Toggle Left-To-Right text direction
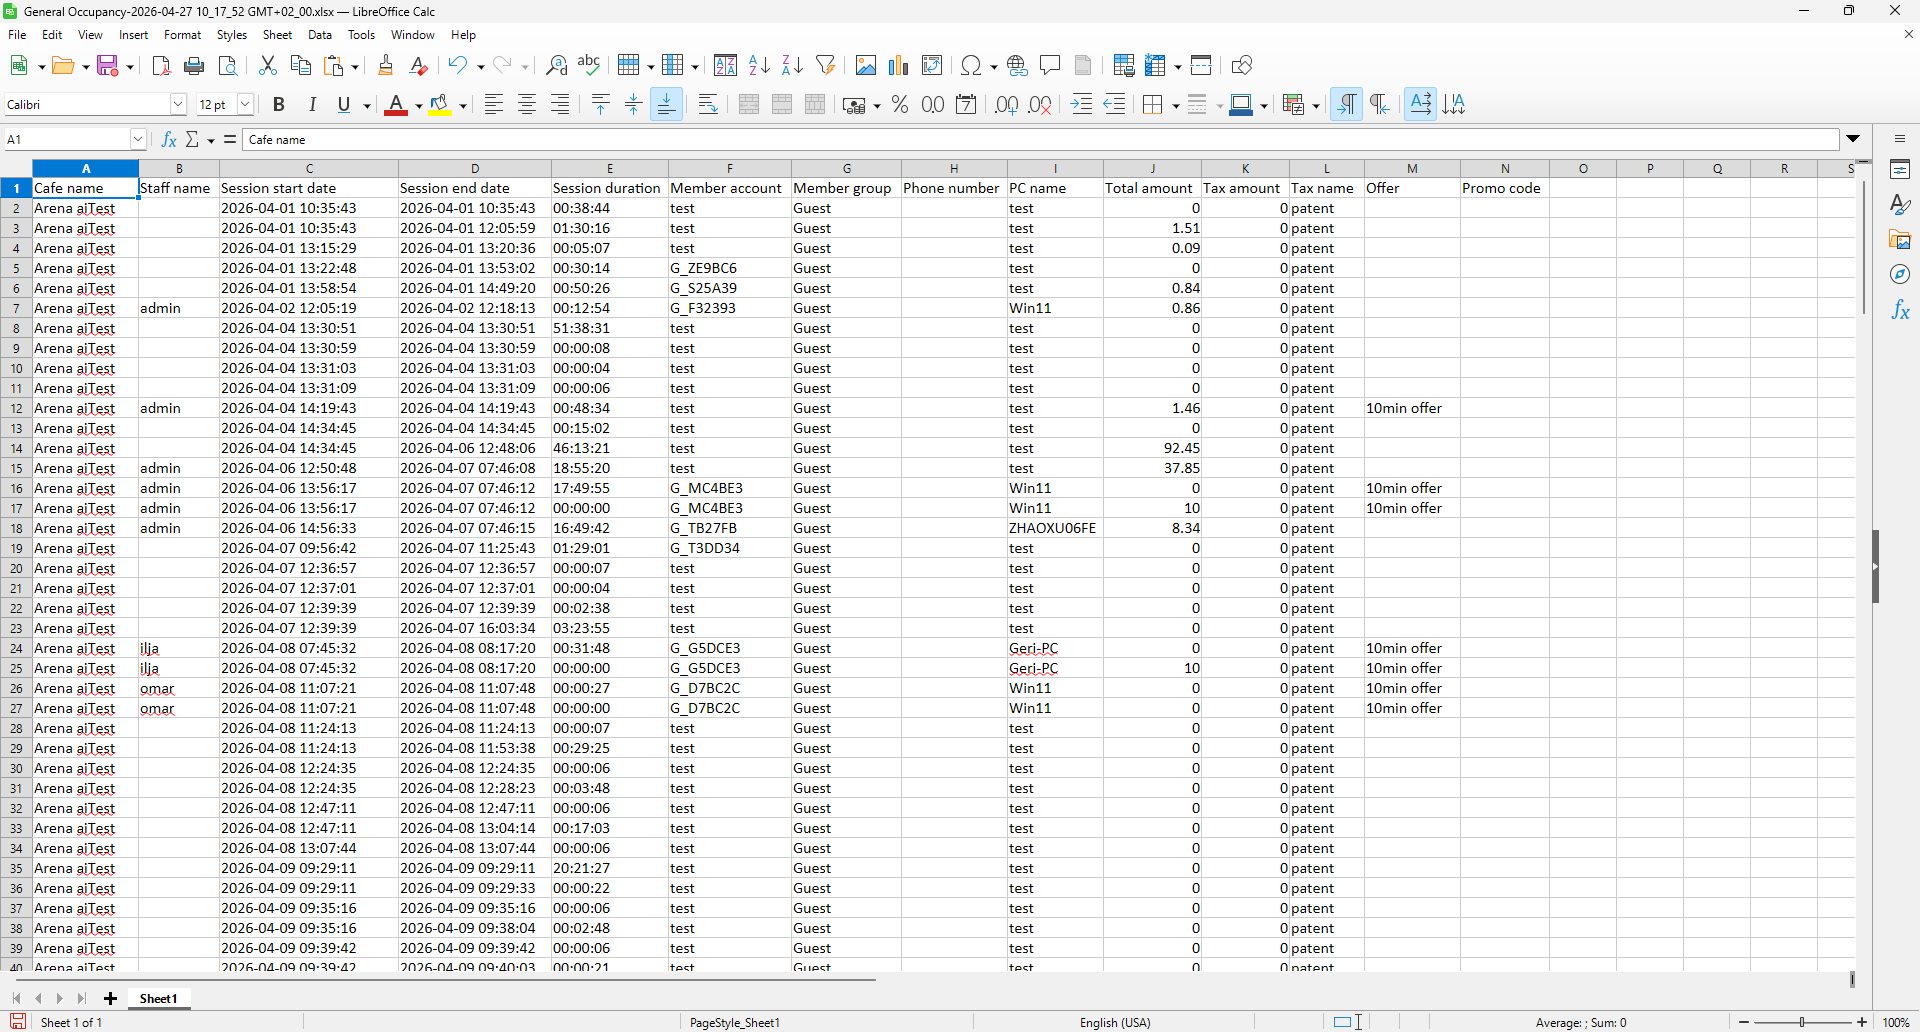 (x=1347, y=105)
